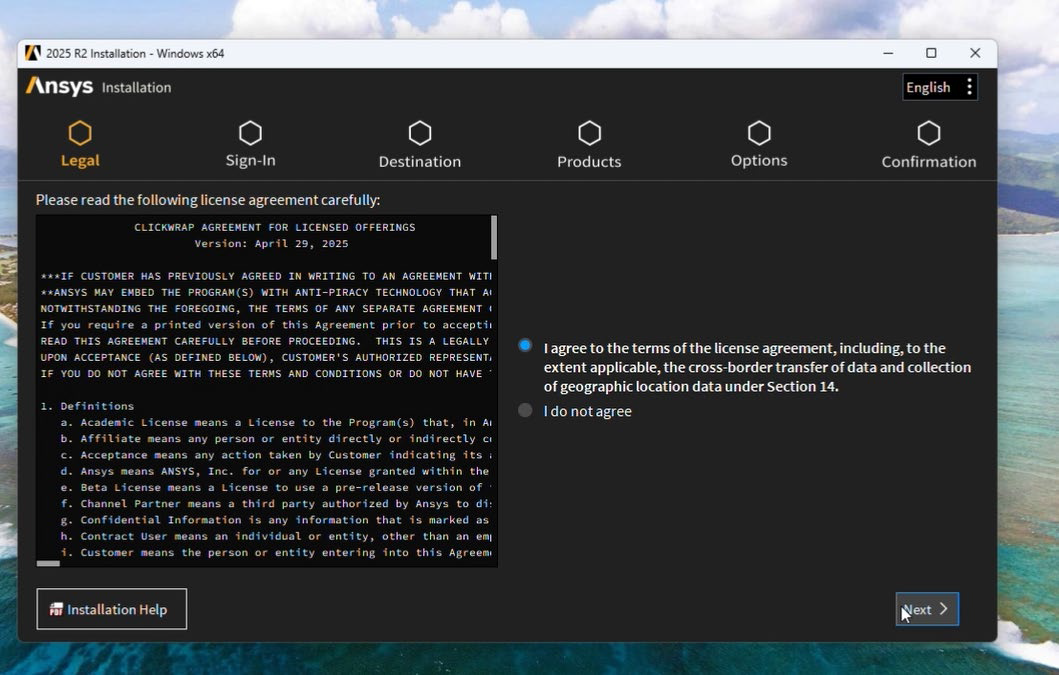1059x675 pixels.
Task: Click the license text horizontal scrollbar thumb
Action: 48,563
